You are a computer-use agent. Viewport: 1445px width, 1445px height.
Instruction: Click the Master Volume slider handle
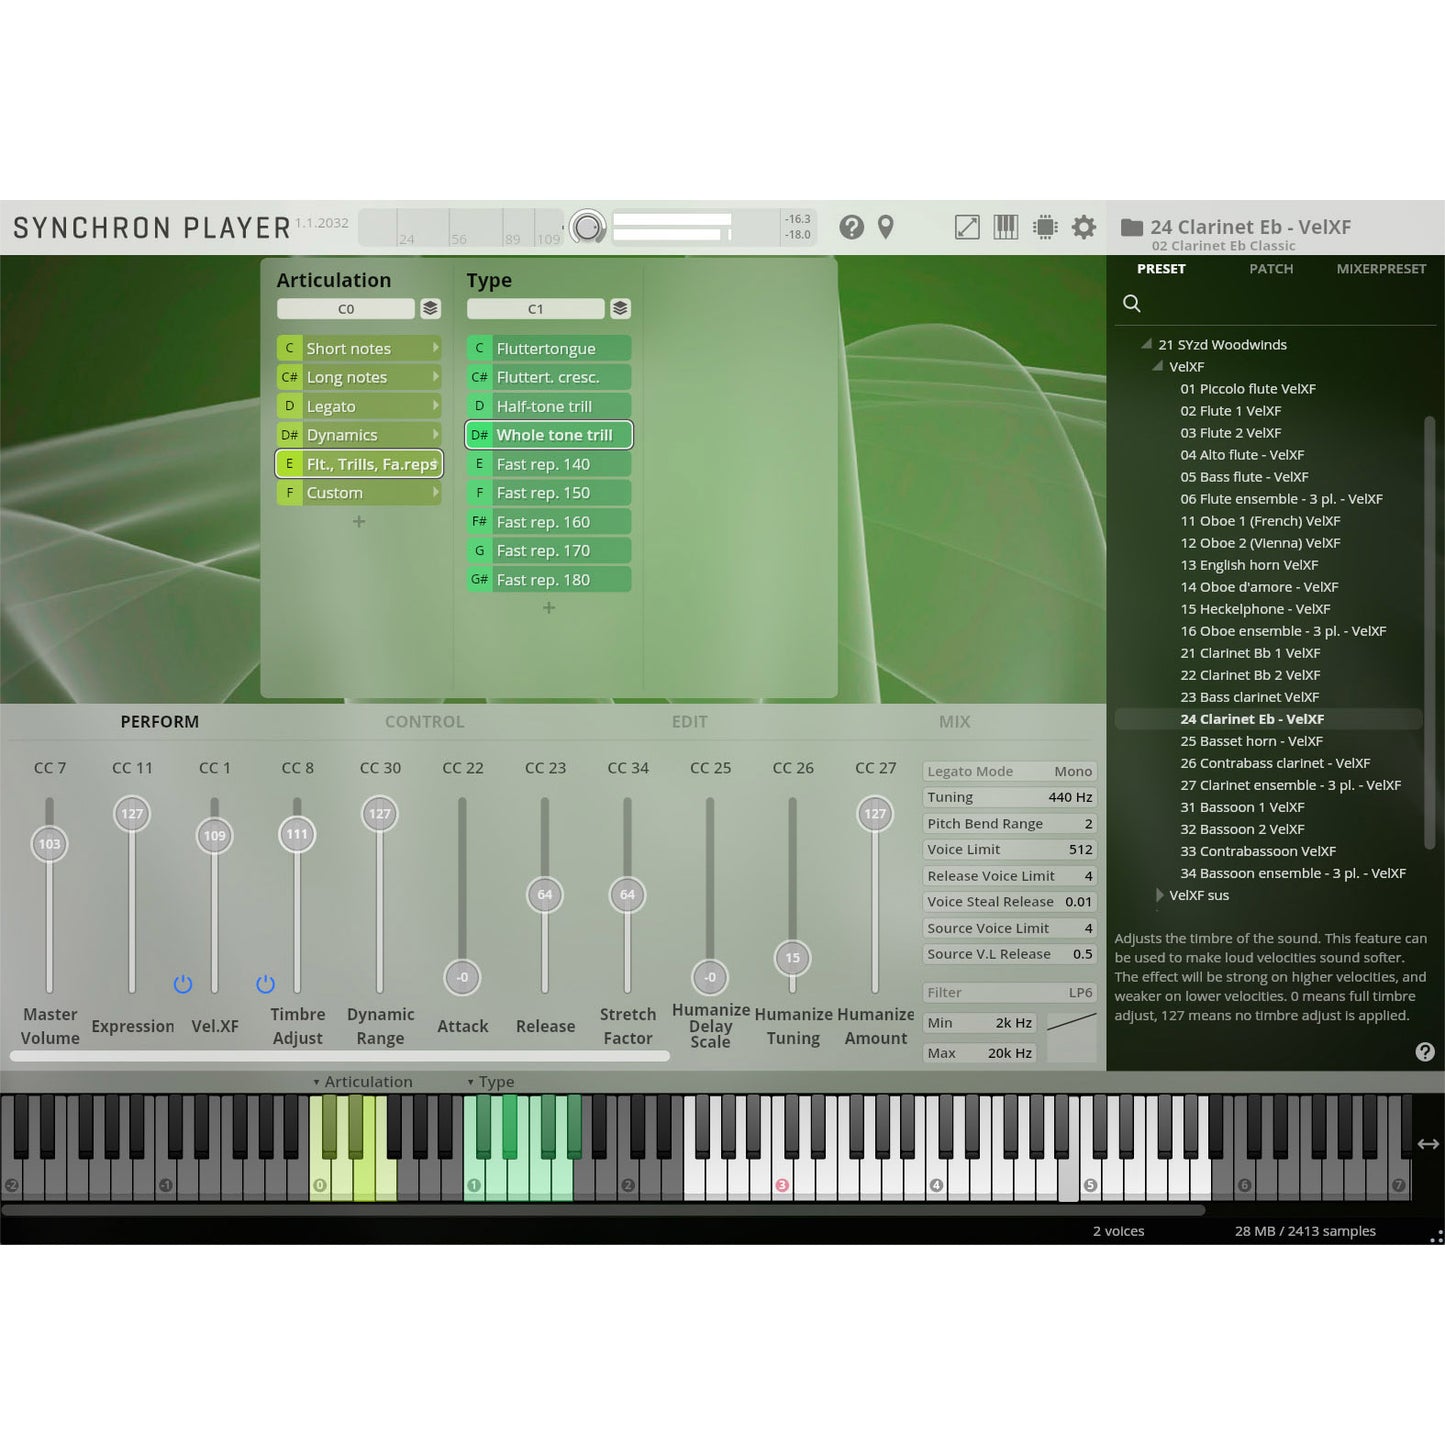[x=49, y=844]
